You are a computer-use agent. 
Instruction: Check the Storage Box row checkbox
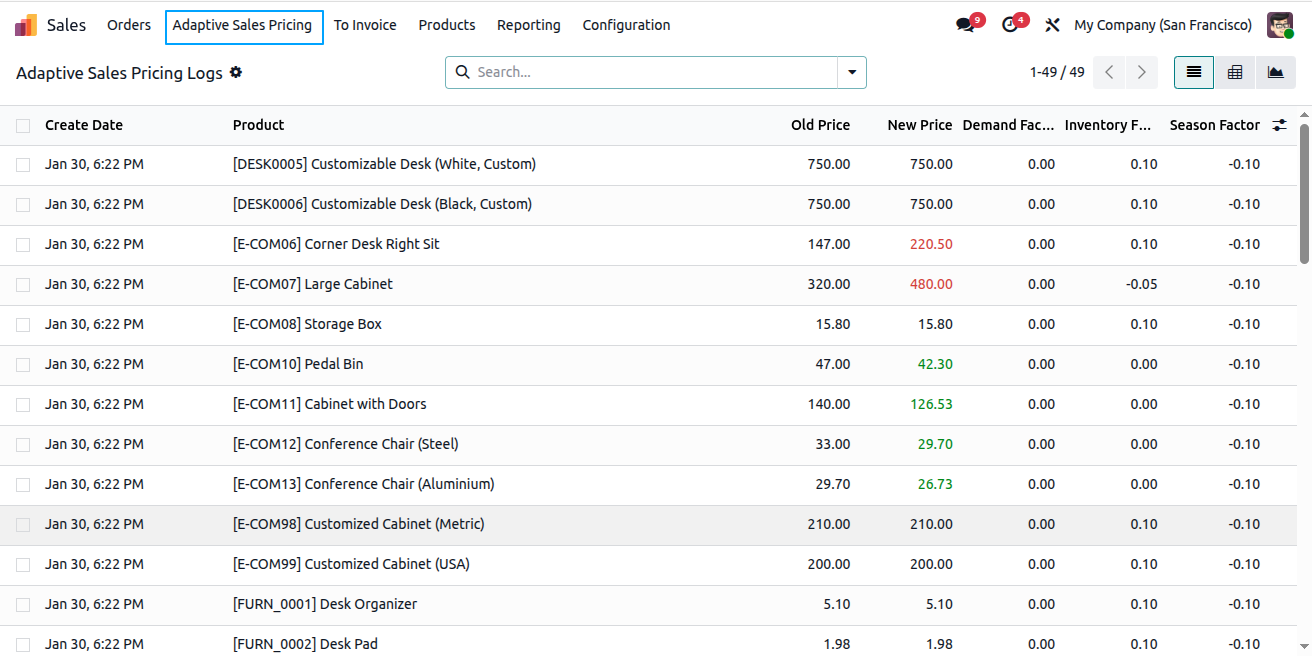tap(23, 325)
